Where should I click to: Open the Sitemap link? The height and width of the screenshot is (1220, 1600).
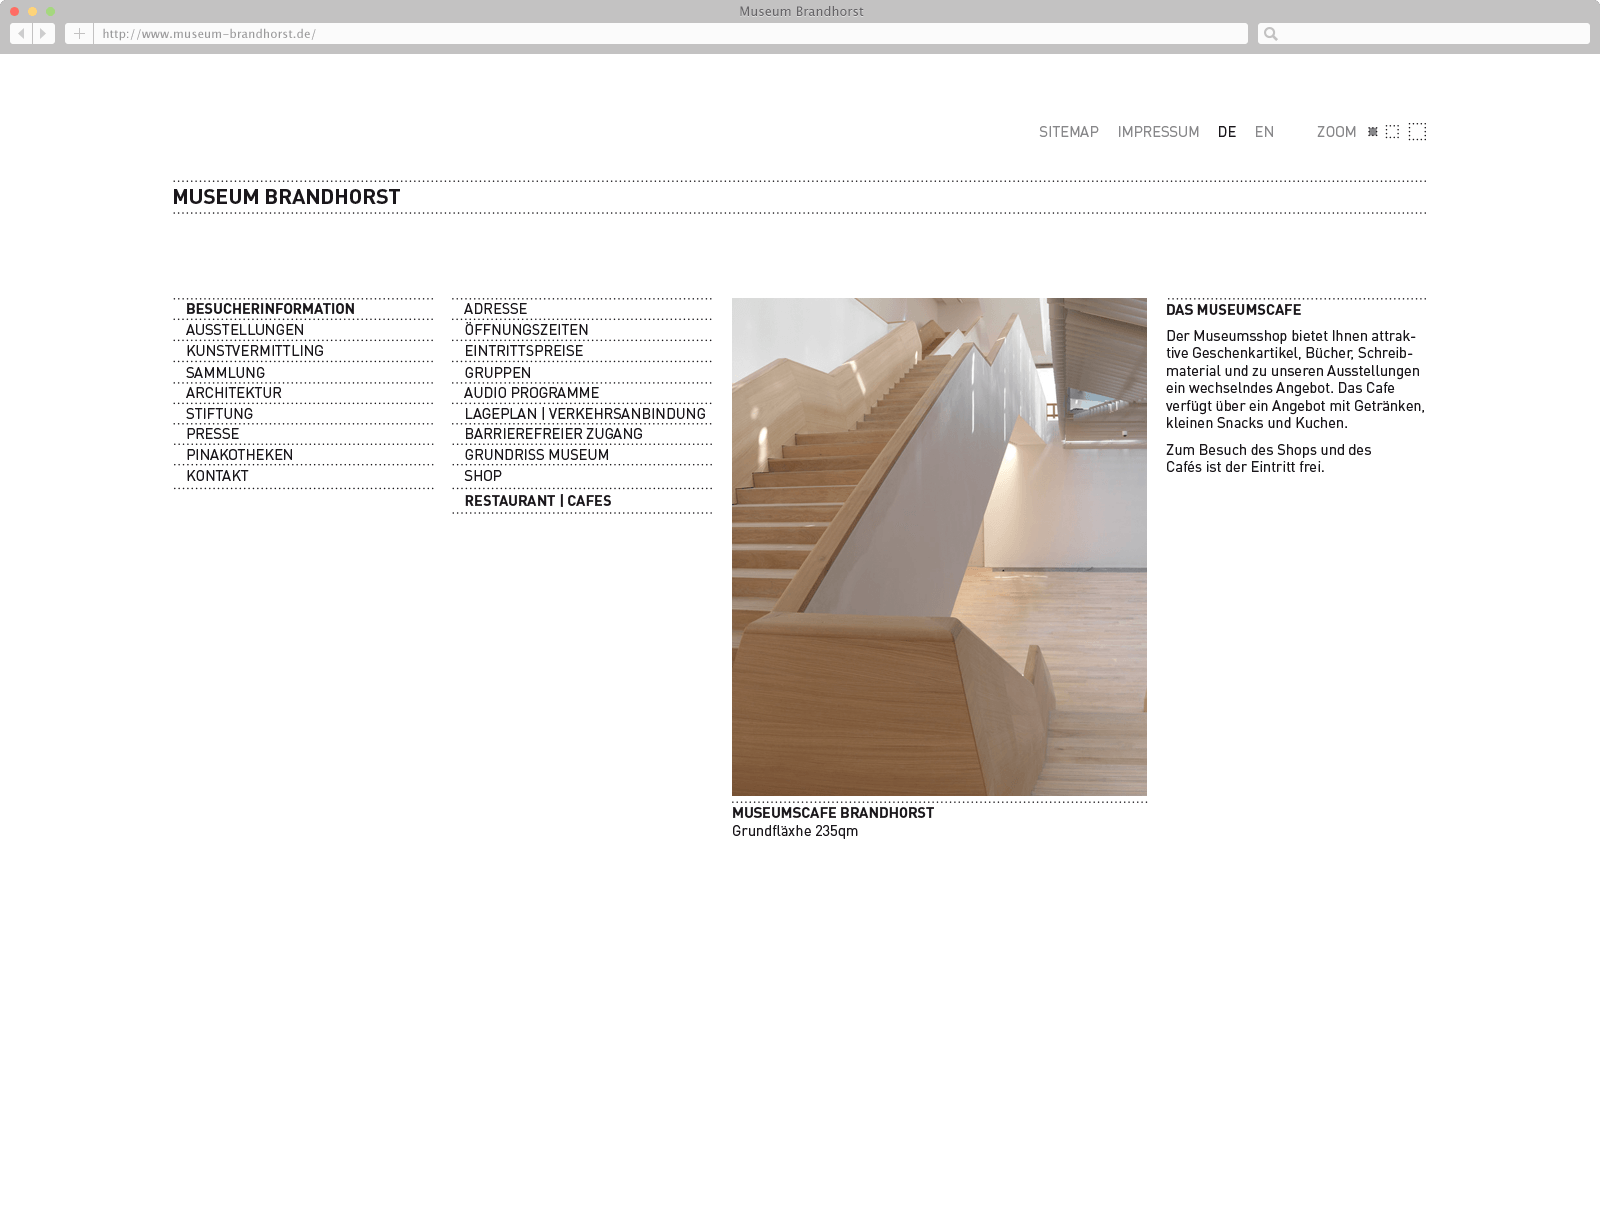pos(1068,132)
